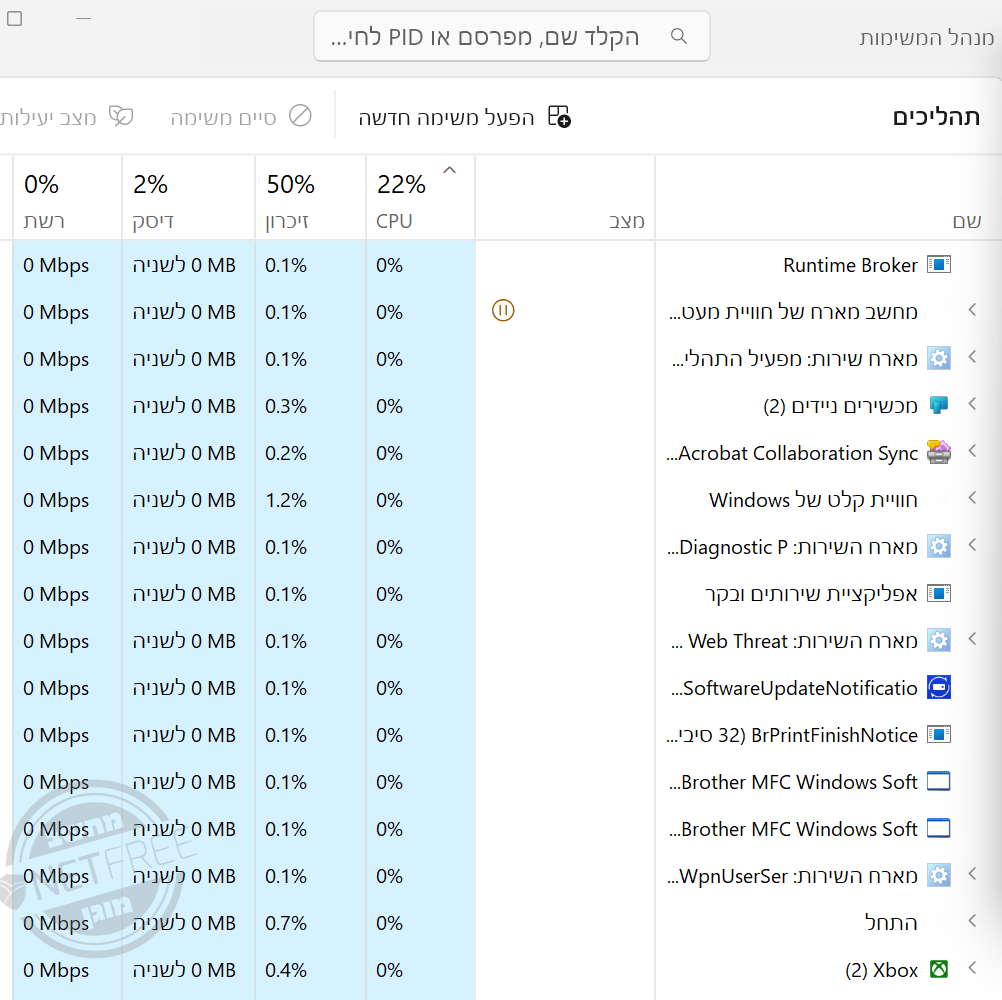This screenshot has width=1002, height=1000.
Task: Expand the מארח שירות: מפעיל התהלי row
Action: [973, 357]
